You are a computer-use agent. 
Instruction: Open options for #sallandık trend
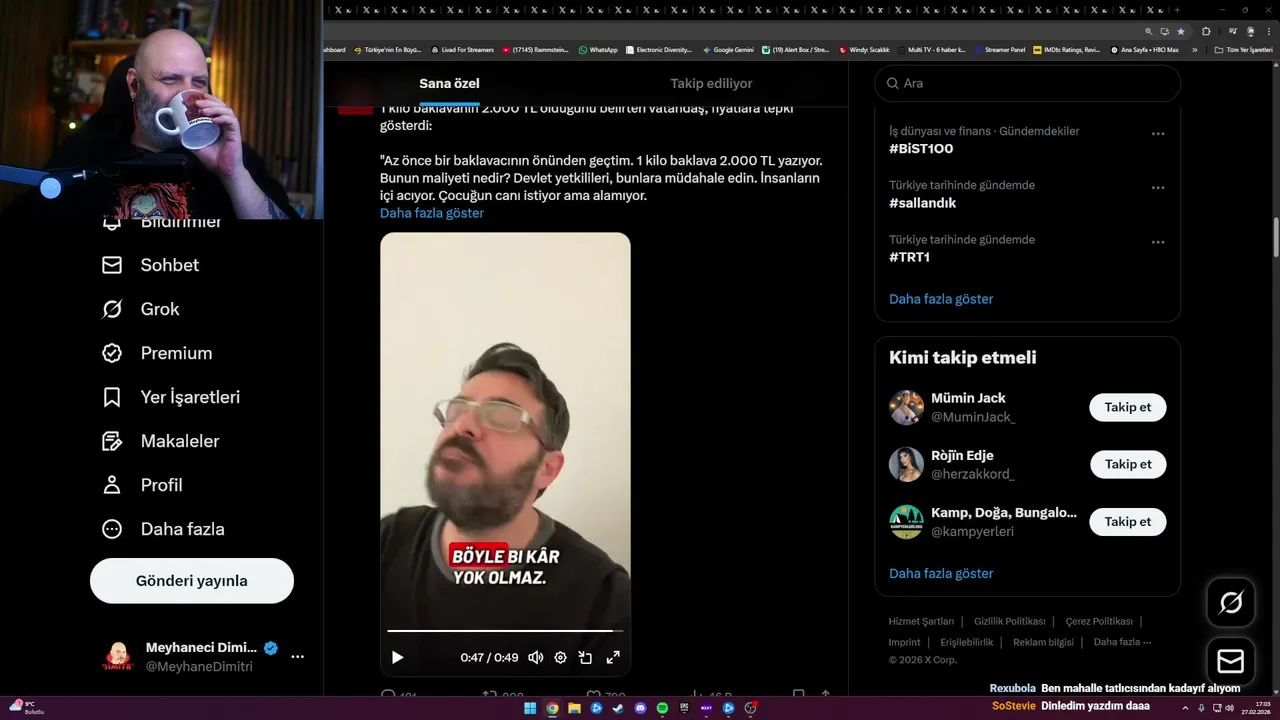pyautogui.click(x=1158, y=187)
